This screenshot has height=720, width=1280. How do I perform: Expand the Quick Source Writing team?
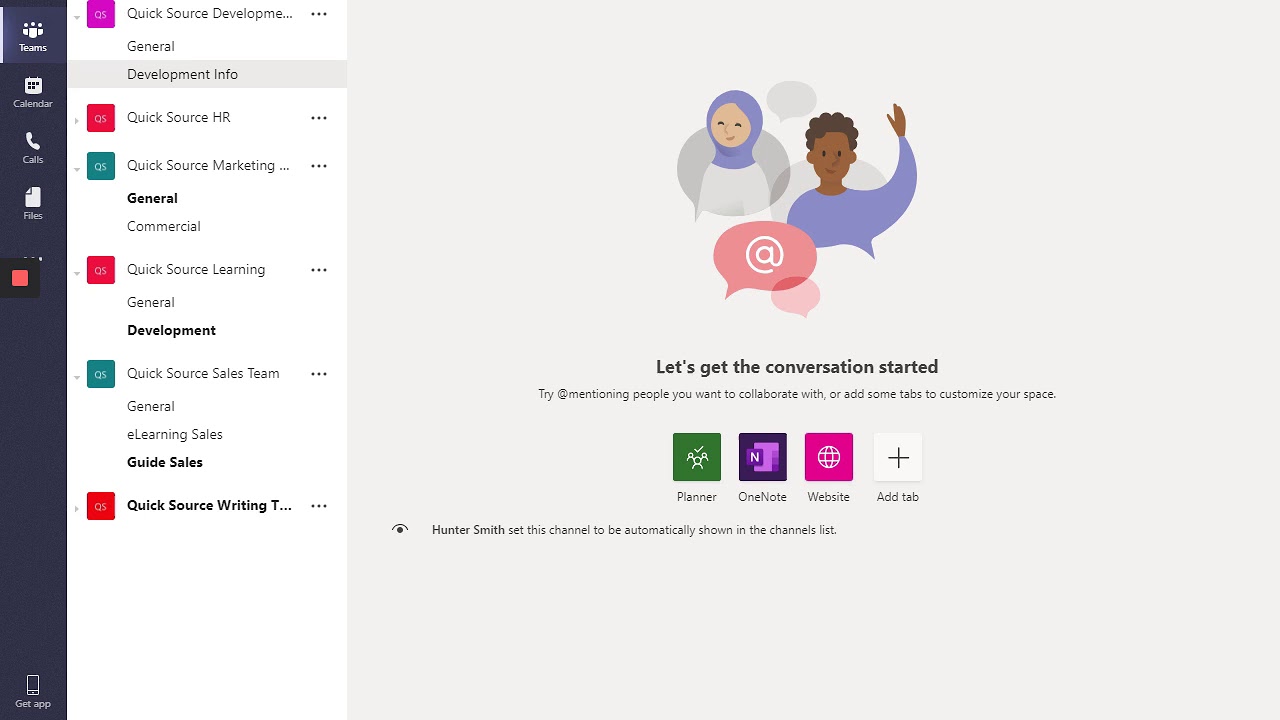click(77, 509)
